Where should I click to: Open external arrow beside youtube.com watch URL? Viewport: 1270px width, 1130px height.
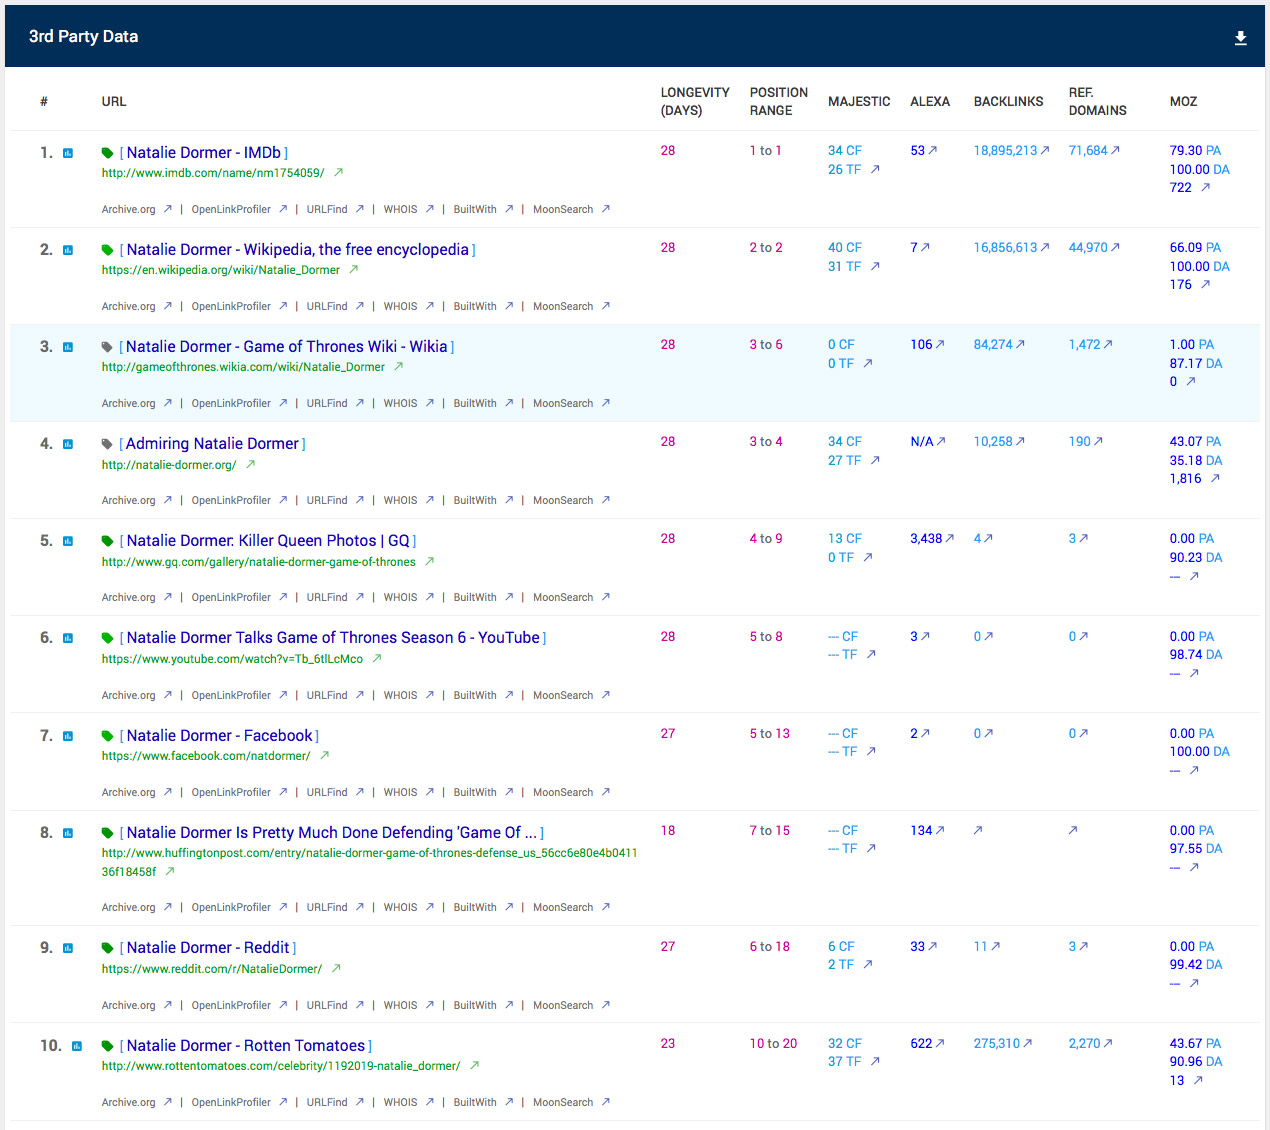coord(377,658)
